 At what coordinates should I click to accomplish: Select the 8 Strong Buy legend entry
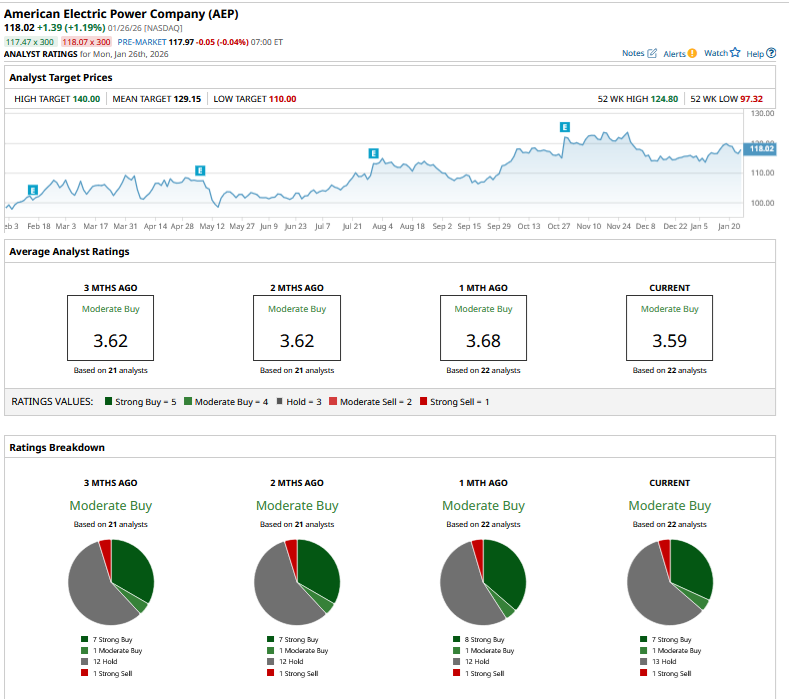point(483,639)
